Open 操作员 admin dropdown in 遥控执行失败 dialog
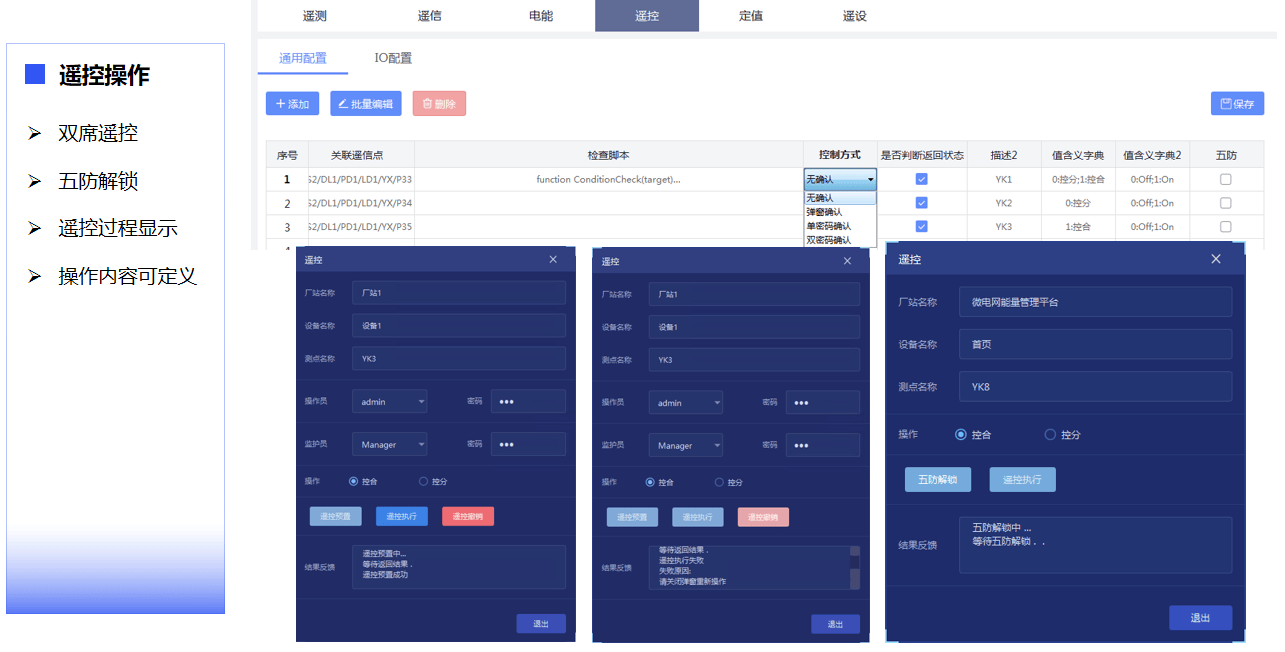This screenshot has width=1285, height=652. coord(686,402)
